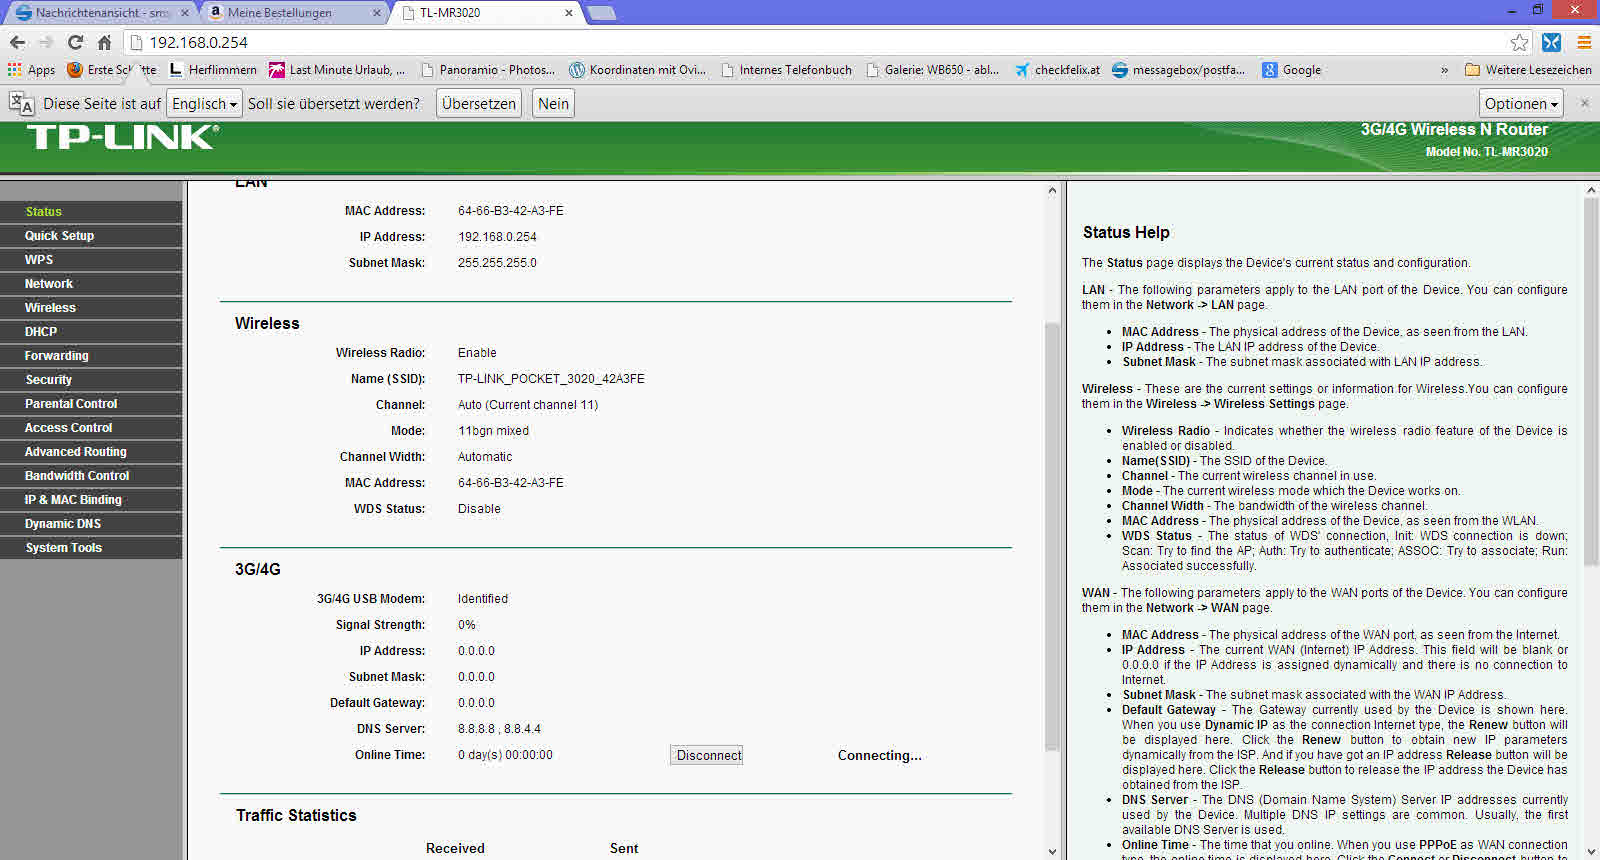Image resolution: width=1600 pixels, height=860 pixels.
Task: Open the checkfelix.at bookmark
Action: coord(1057,70)
